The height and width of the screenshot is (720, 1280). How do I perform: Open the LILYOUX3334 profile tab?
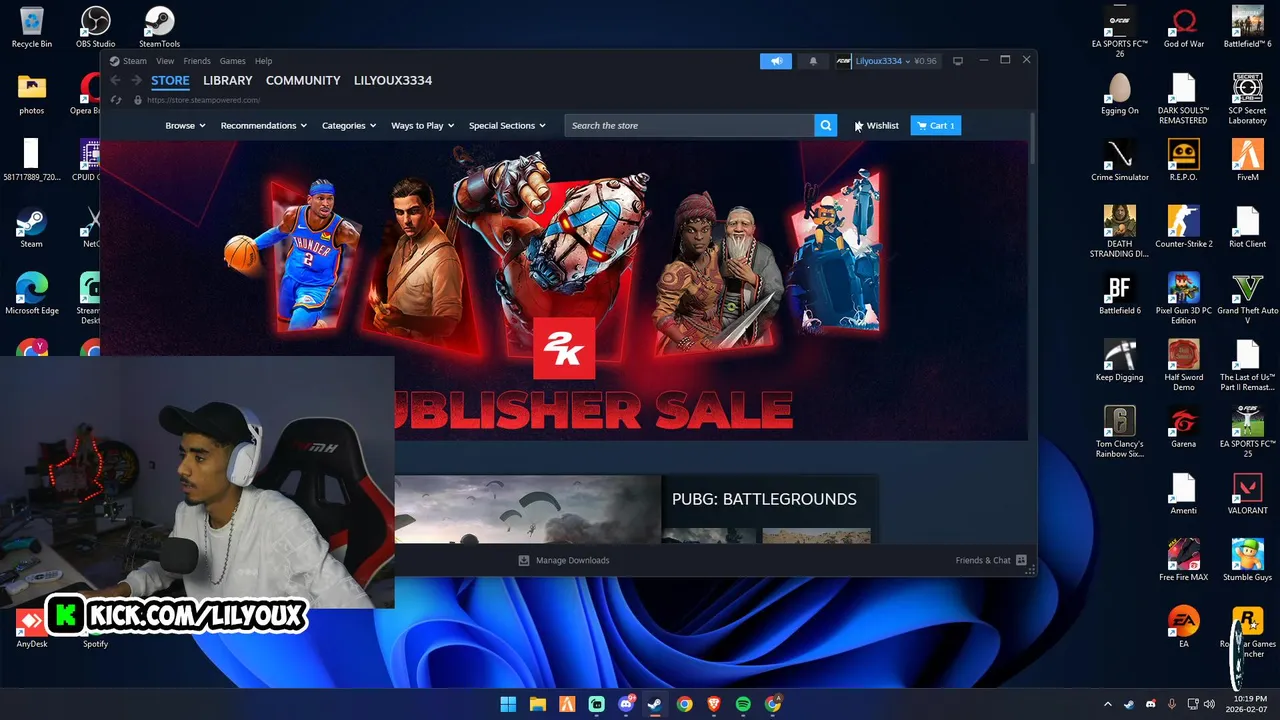[x=393, y=81]
